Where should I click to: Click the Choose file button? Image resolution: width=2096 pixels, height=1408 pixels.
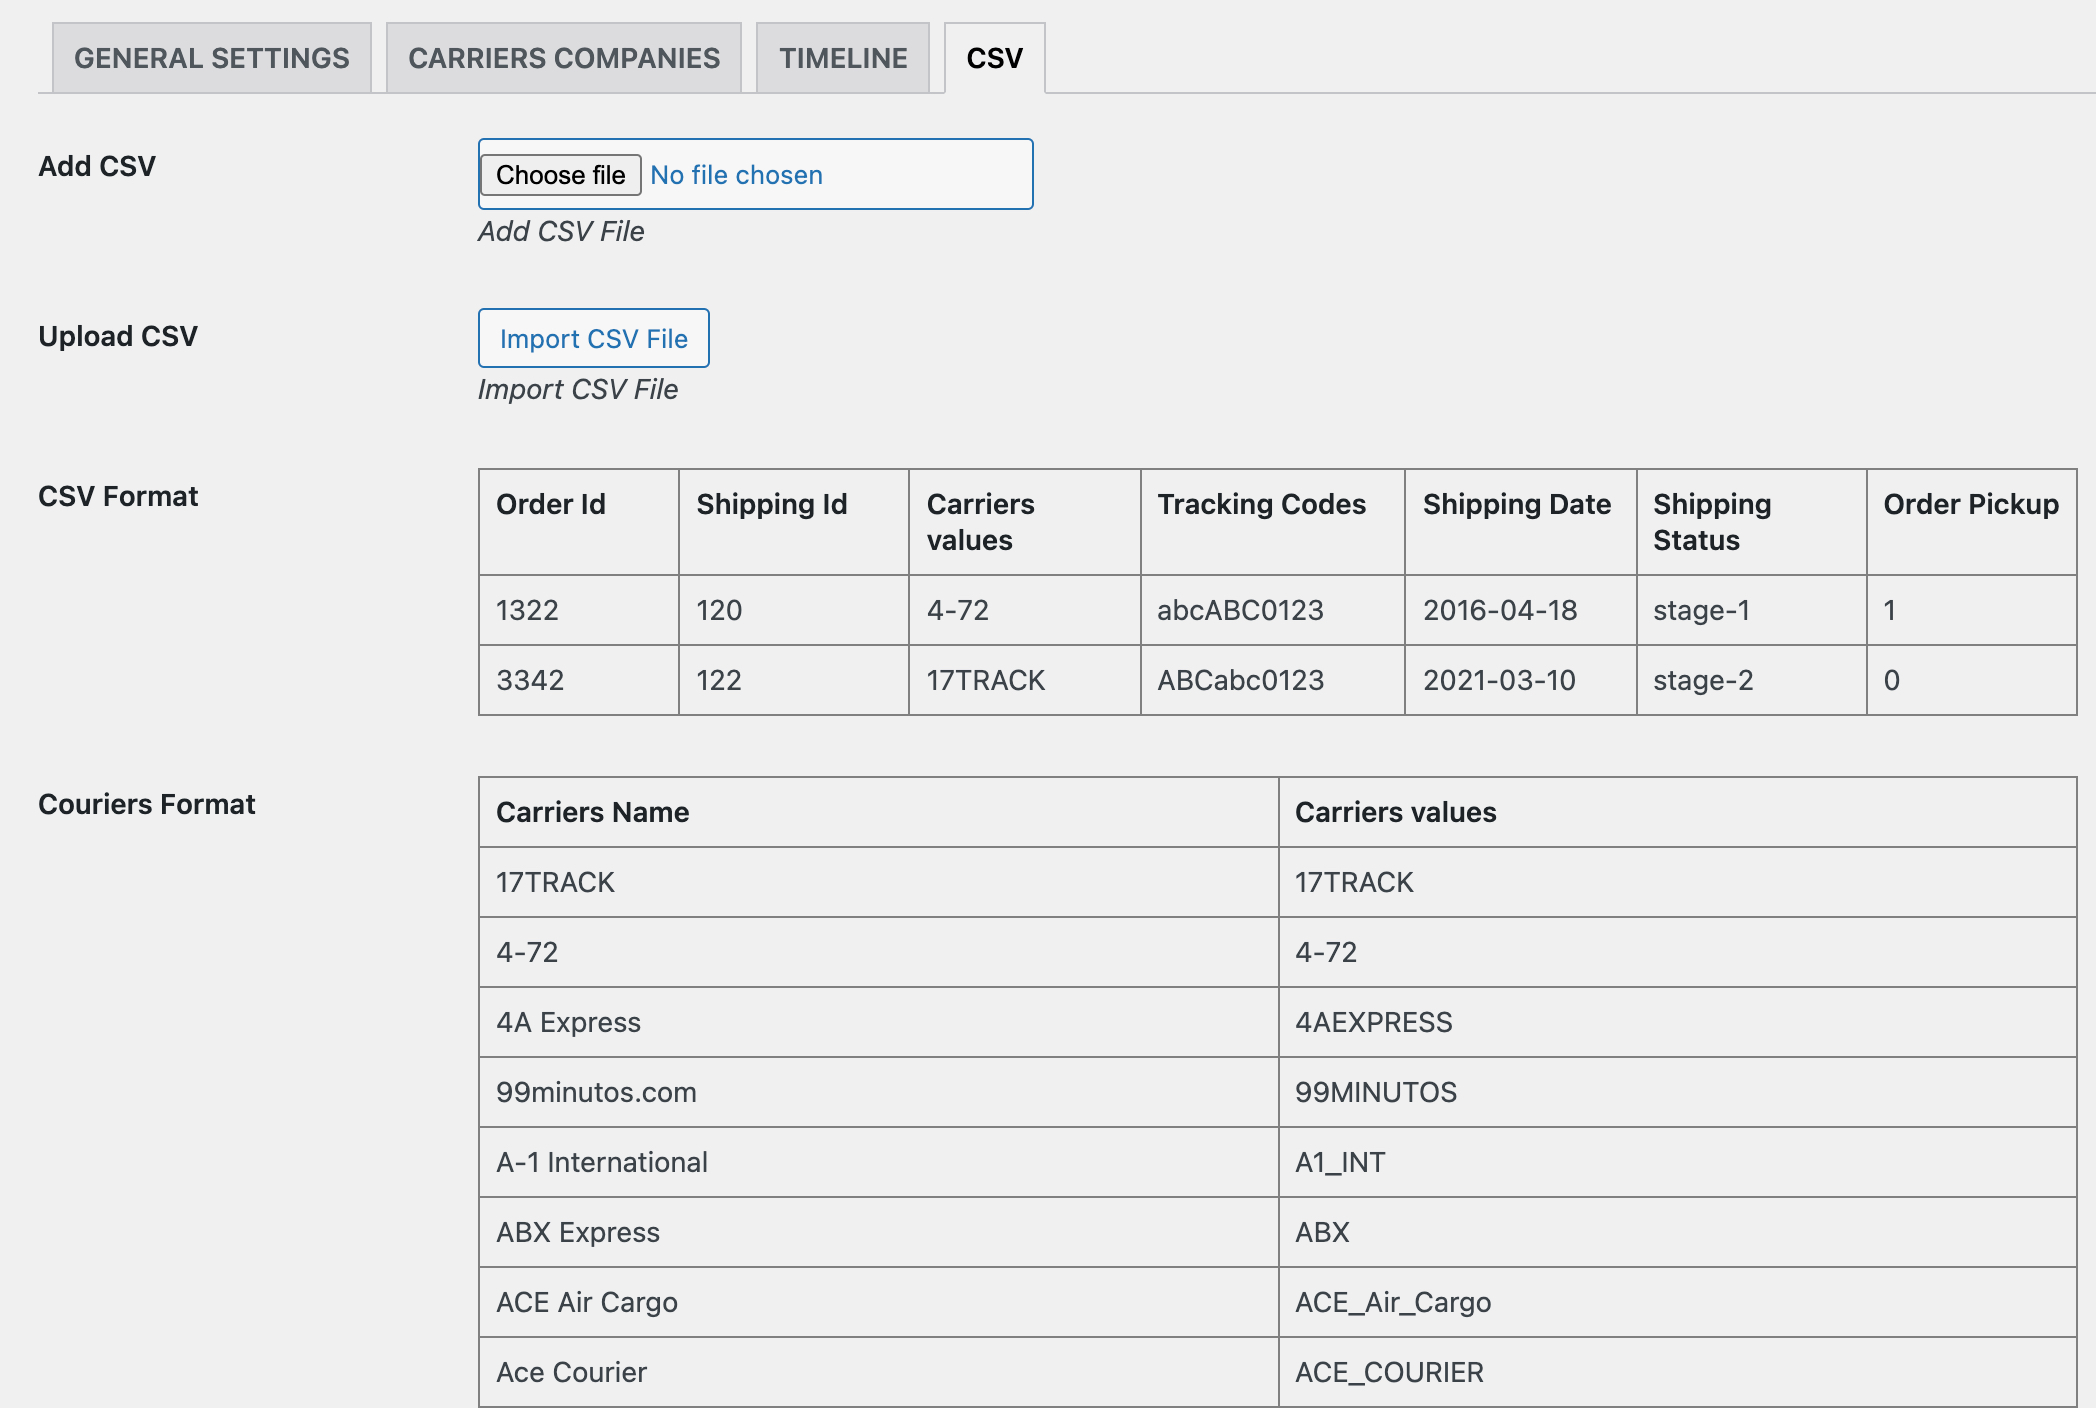point(560,174)
